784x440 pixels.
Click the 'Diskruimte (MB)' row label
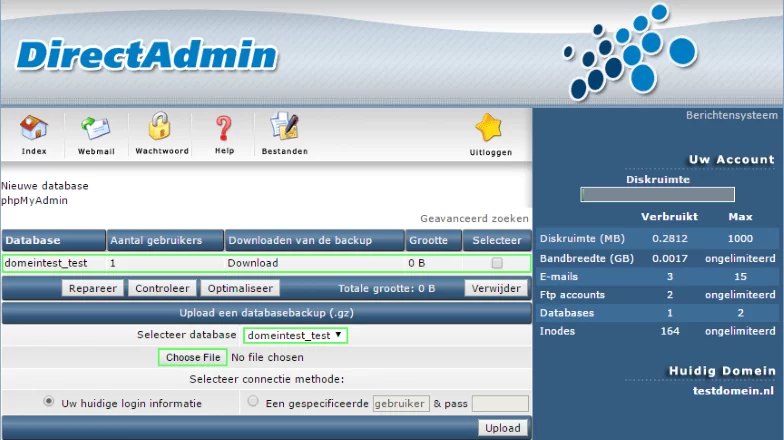click(x=582, y=238)
